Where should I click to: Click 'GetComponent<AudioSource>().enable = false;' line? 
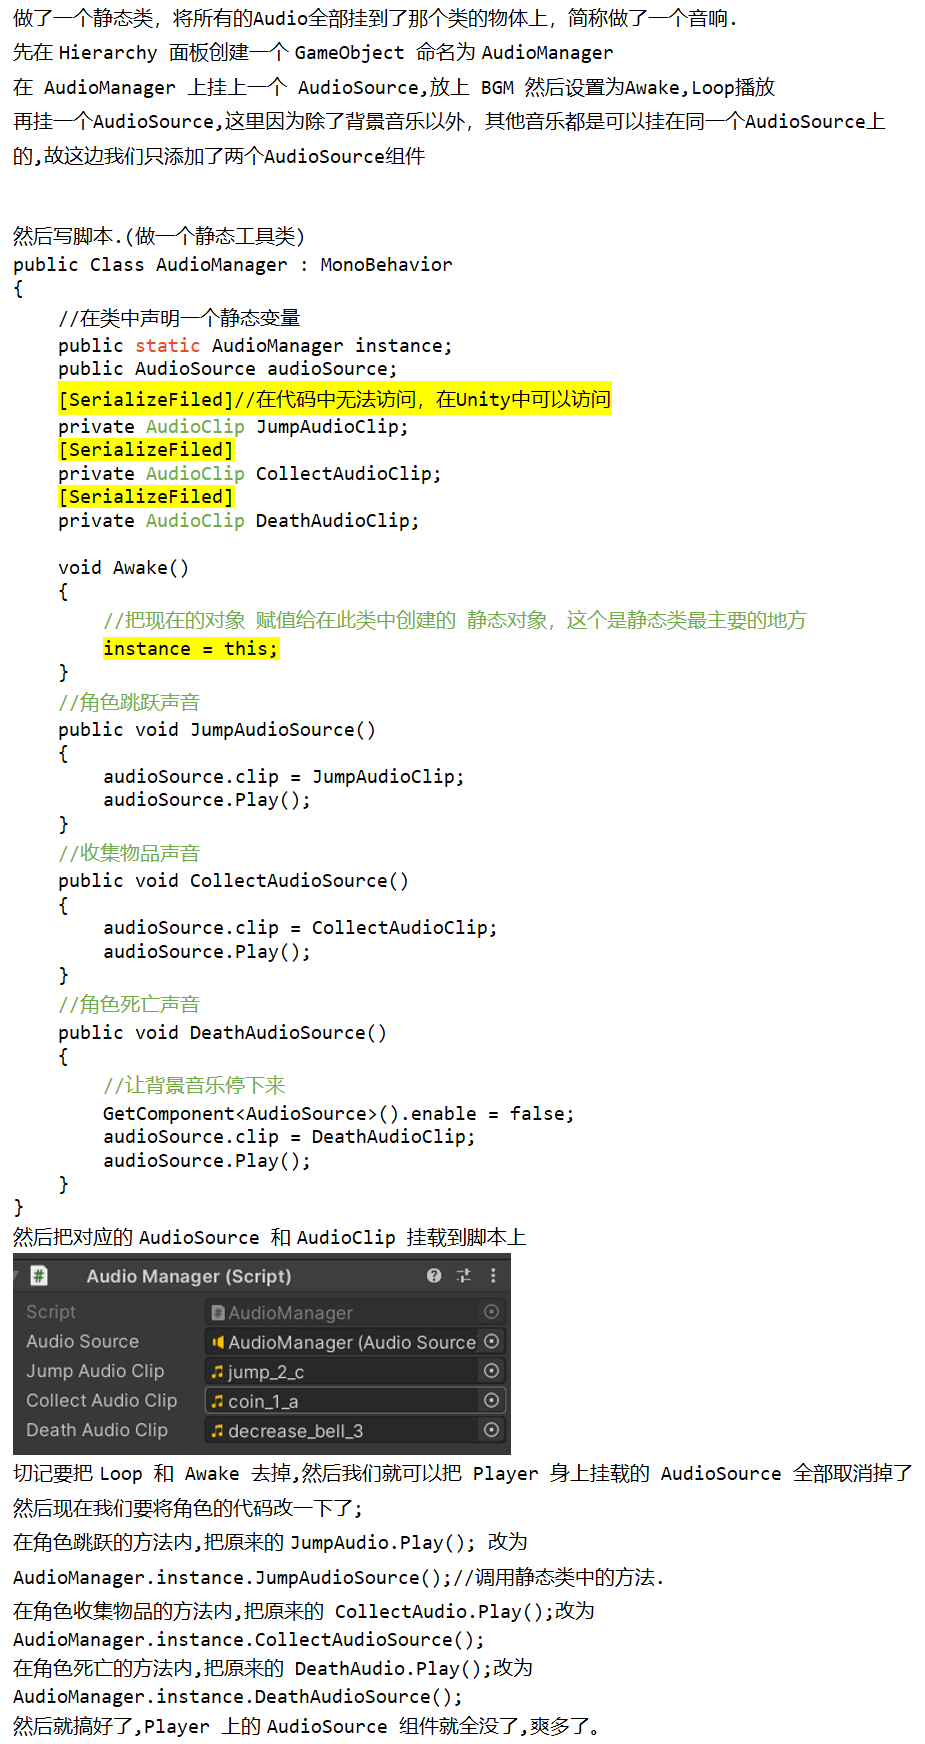(339, 1114)
